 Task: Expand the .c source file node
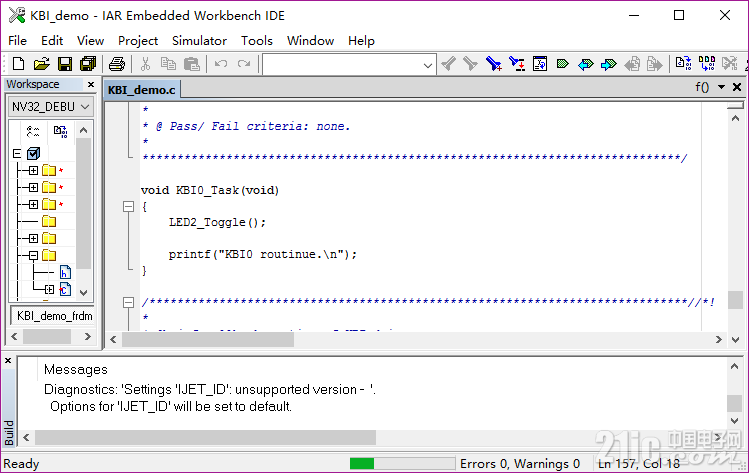[x=49, y=289]
